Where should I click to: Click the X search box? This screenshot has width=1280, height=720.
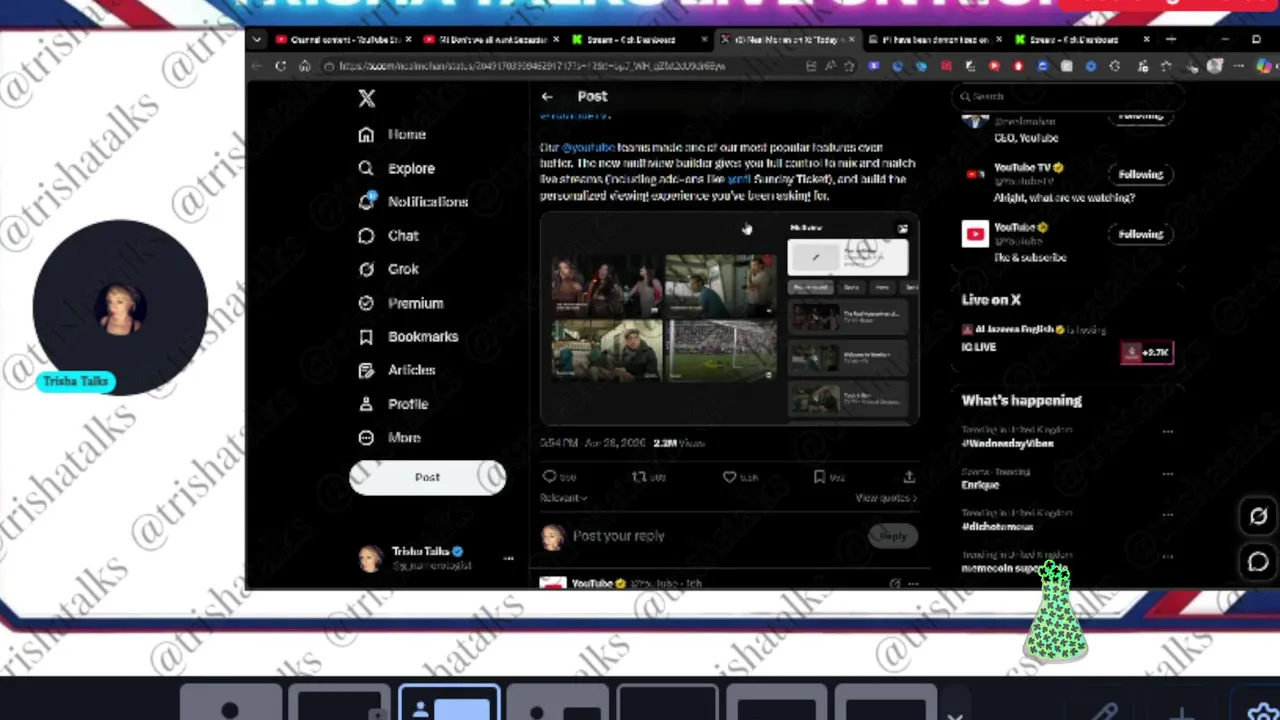point(1070,97)
